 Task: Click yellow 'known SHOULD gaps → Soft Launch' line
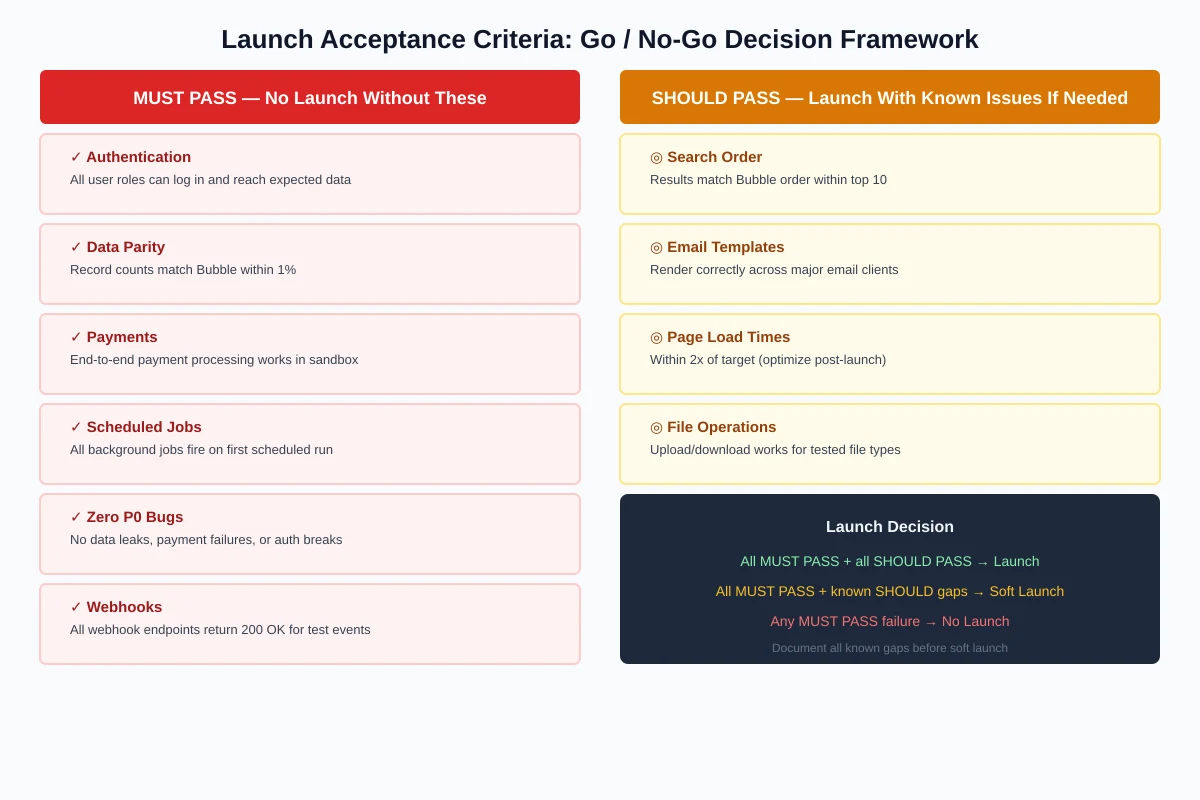(890, 592)
